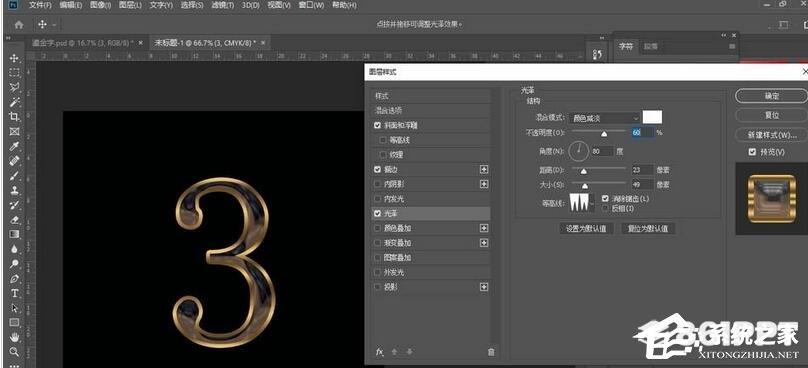
Task: Open the 编辑(E) menu
Action: (71, 5)
